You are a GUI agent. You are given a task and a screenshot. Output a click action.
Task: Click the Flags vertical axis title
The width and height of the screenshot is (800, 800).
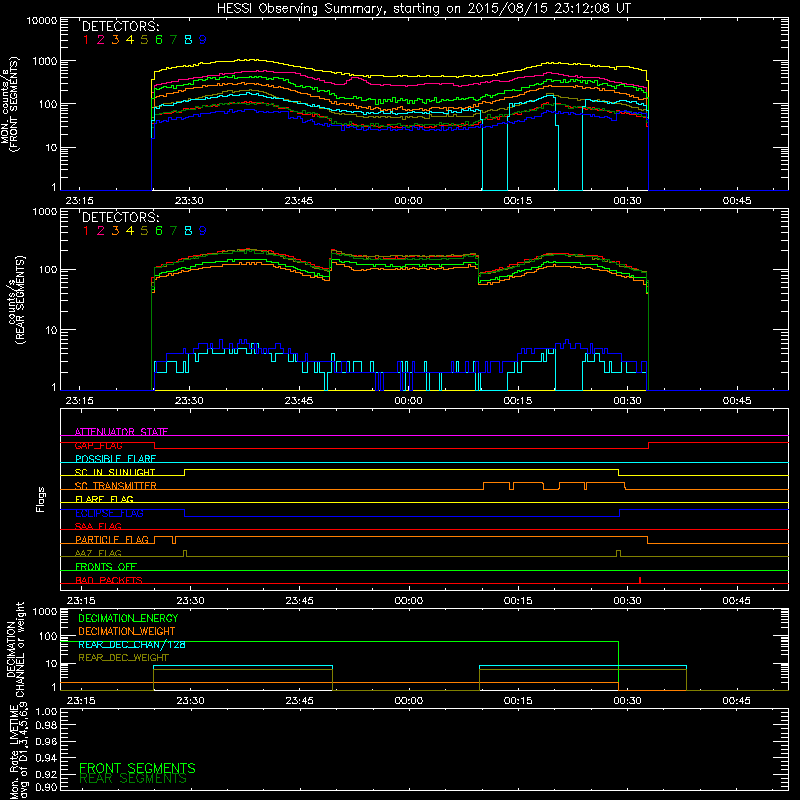pos(41,499)
